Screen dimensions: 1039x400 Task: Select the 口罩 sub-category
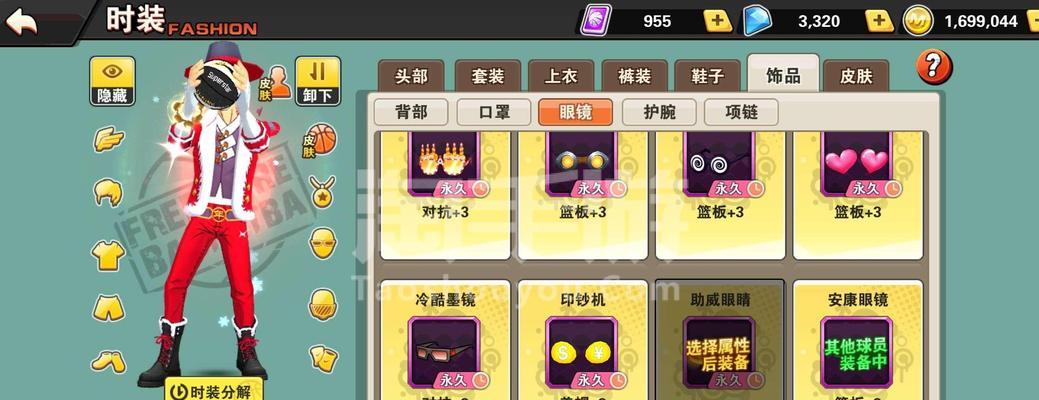coord(494,113)
